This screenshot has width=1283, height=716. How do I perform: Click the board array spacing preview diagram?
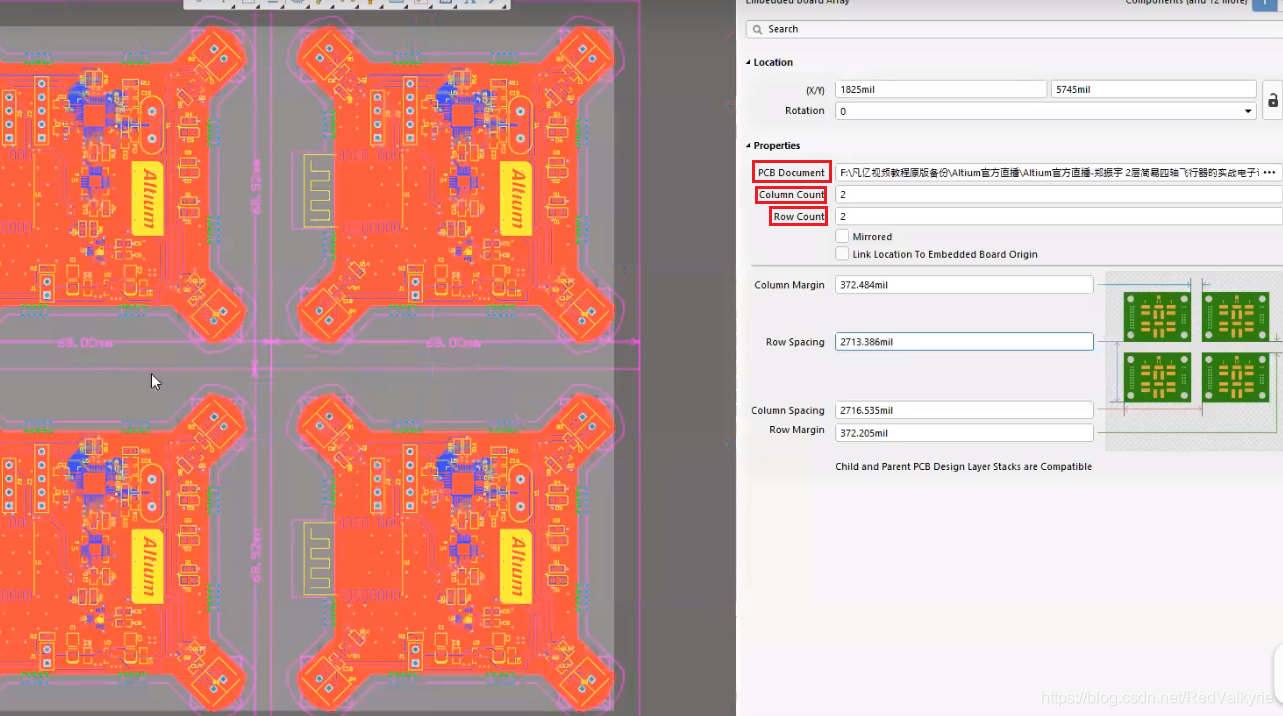(1193, 363)
